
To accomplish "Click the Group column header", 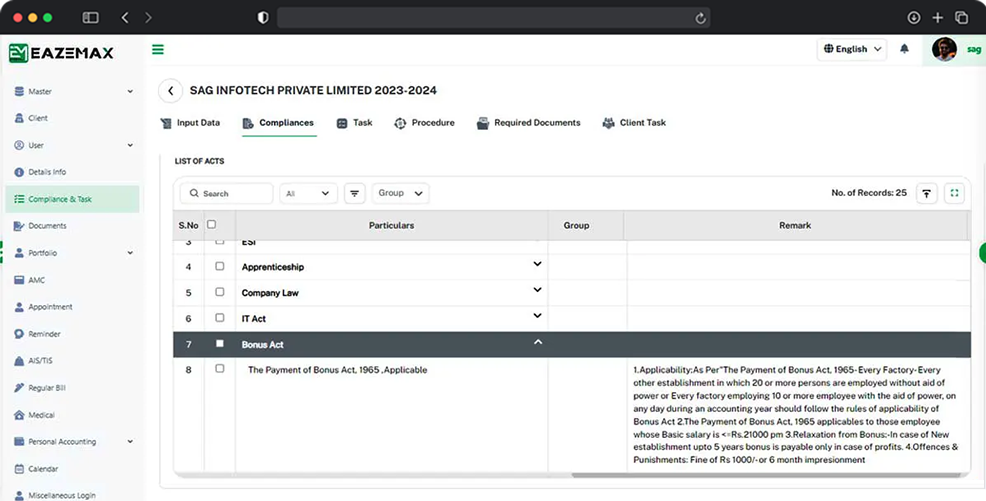I will (576, 225).
